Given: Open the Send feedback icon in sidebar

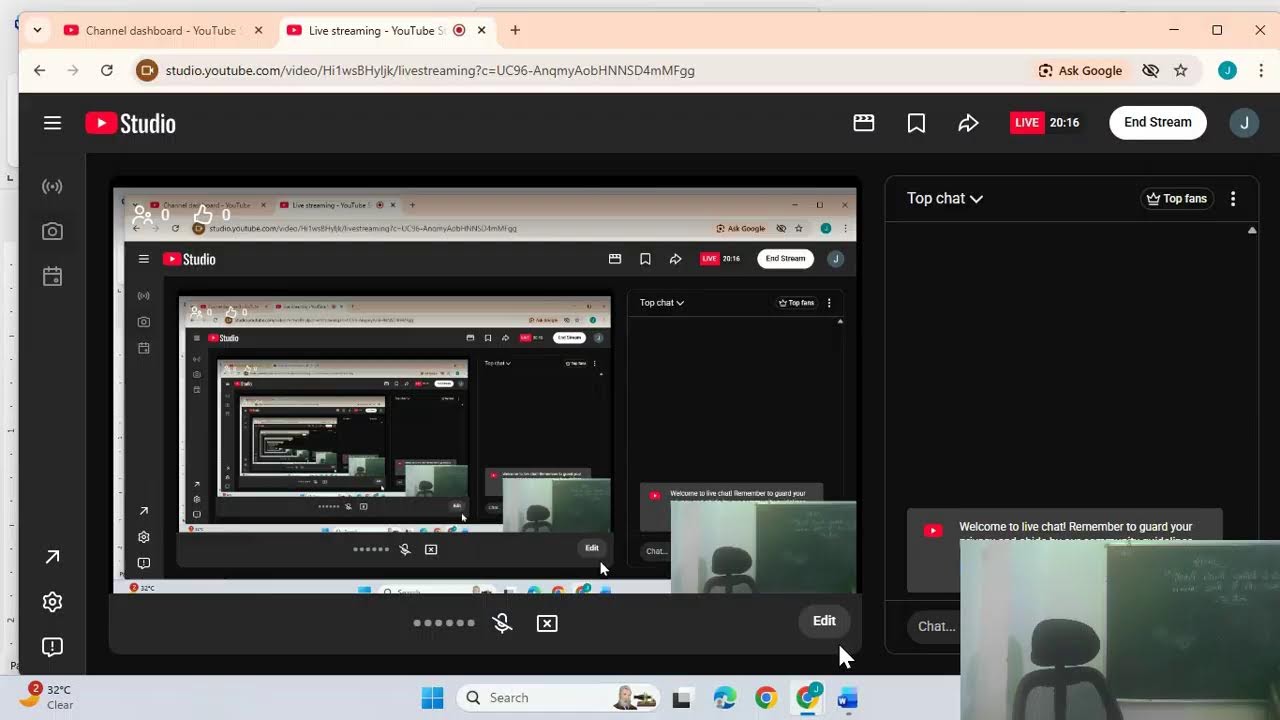Looking at the screenshot, I should click(x=52, y=647).
